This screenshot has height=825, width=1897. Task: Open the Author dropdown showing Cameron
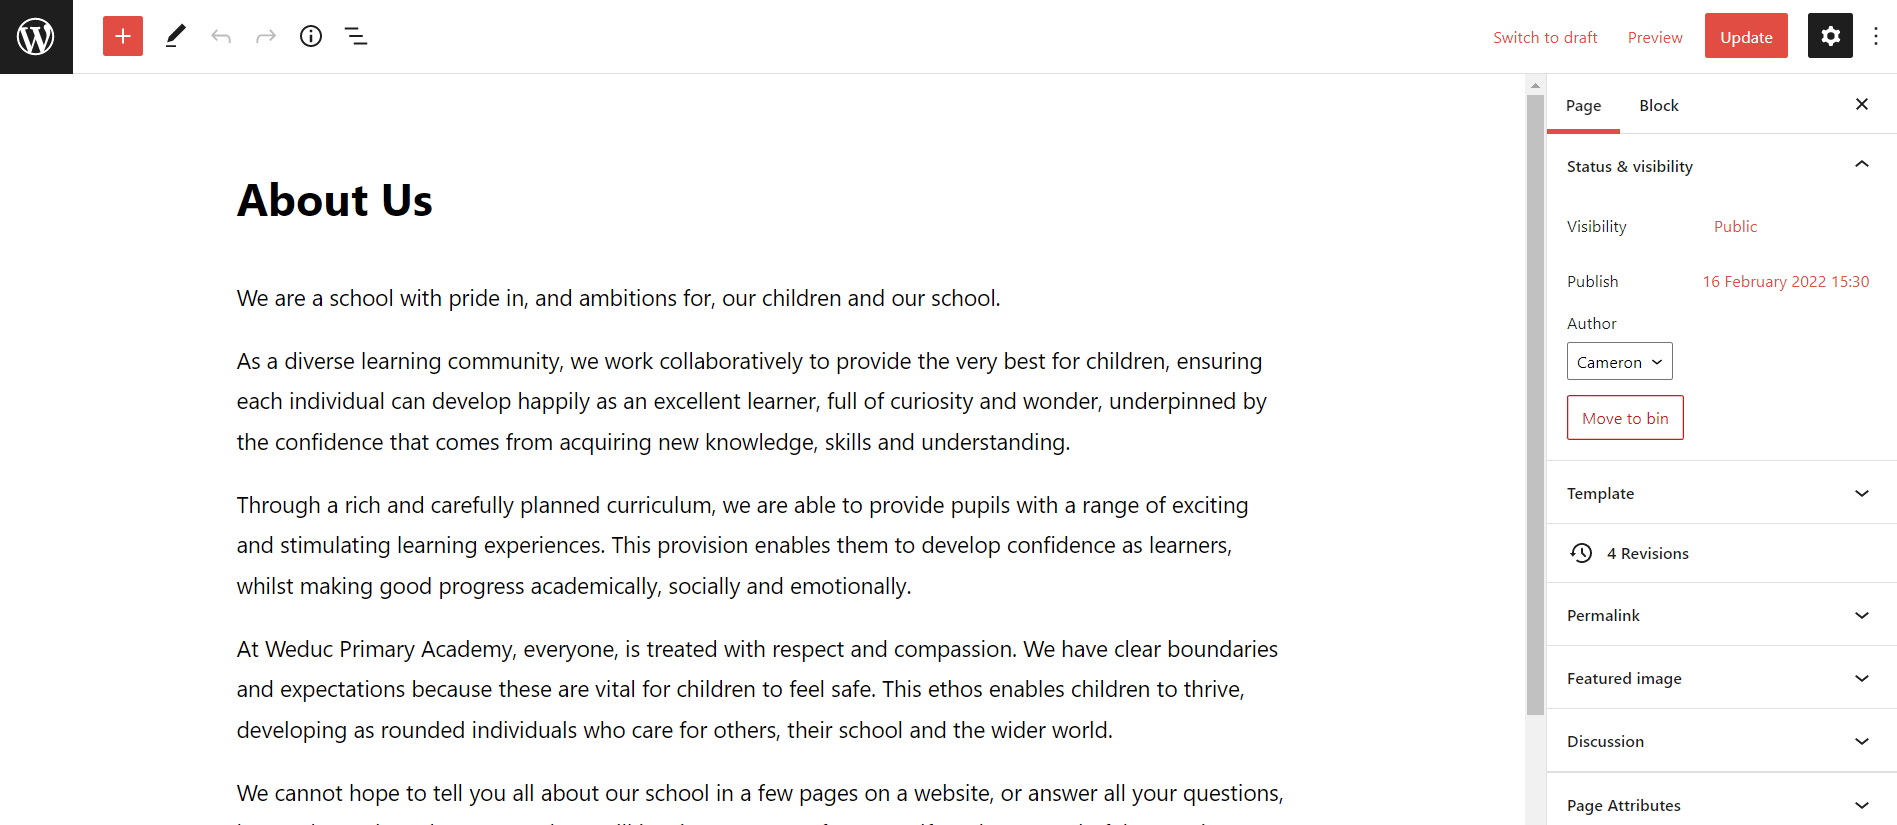coord(1619,362)
